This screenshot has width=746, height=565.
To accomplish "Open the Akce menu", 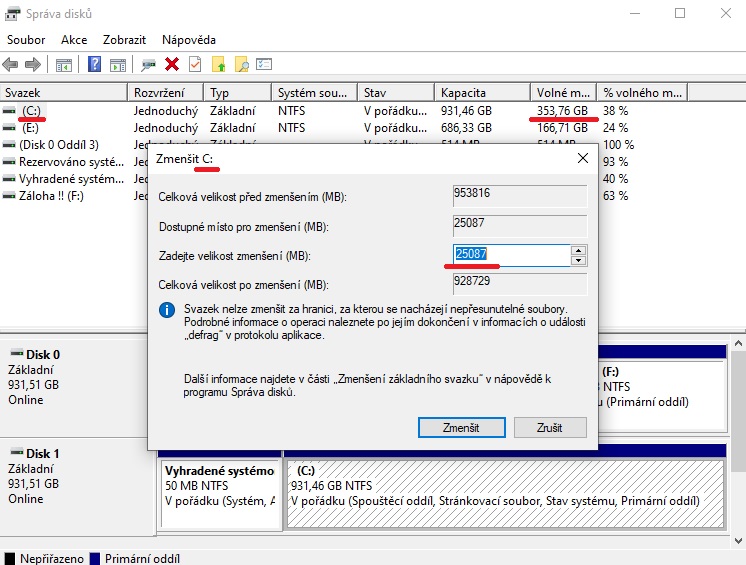I will click(x=74, y=40).
